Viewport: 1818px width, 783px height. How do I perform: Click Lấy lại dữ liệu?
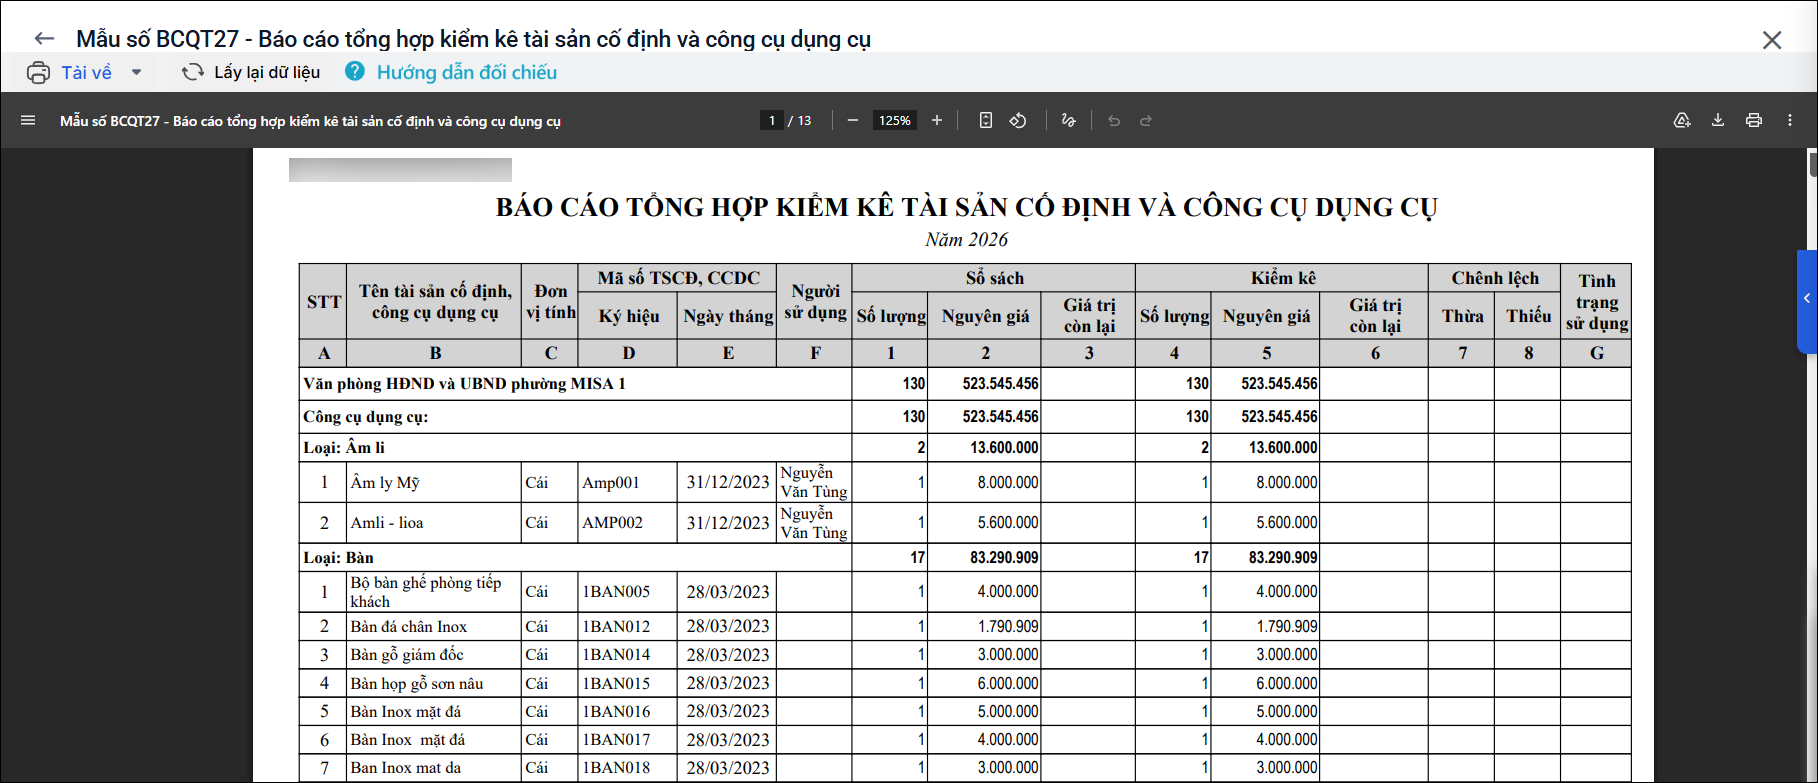point(267,72)
